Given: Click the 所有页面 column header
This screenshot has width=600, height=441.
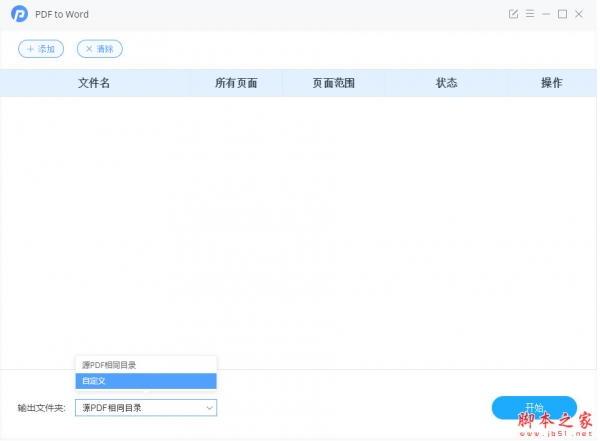Looking at the screenshot, I should tap(236, 83).
